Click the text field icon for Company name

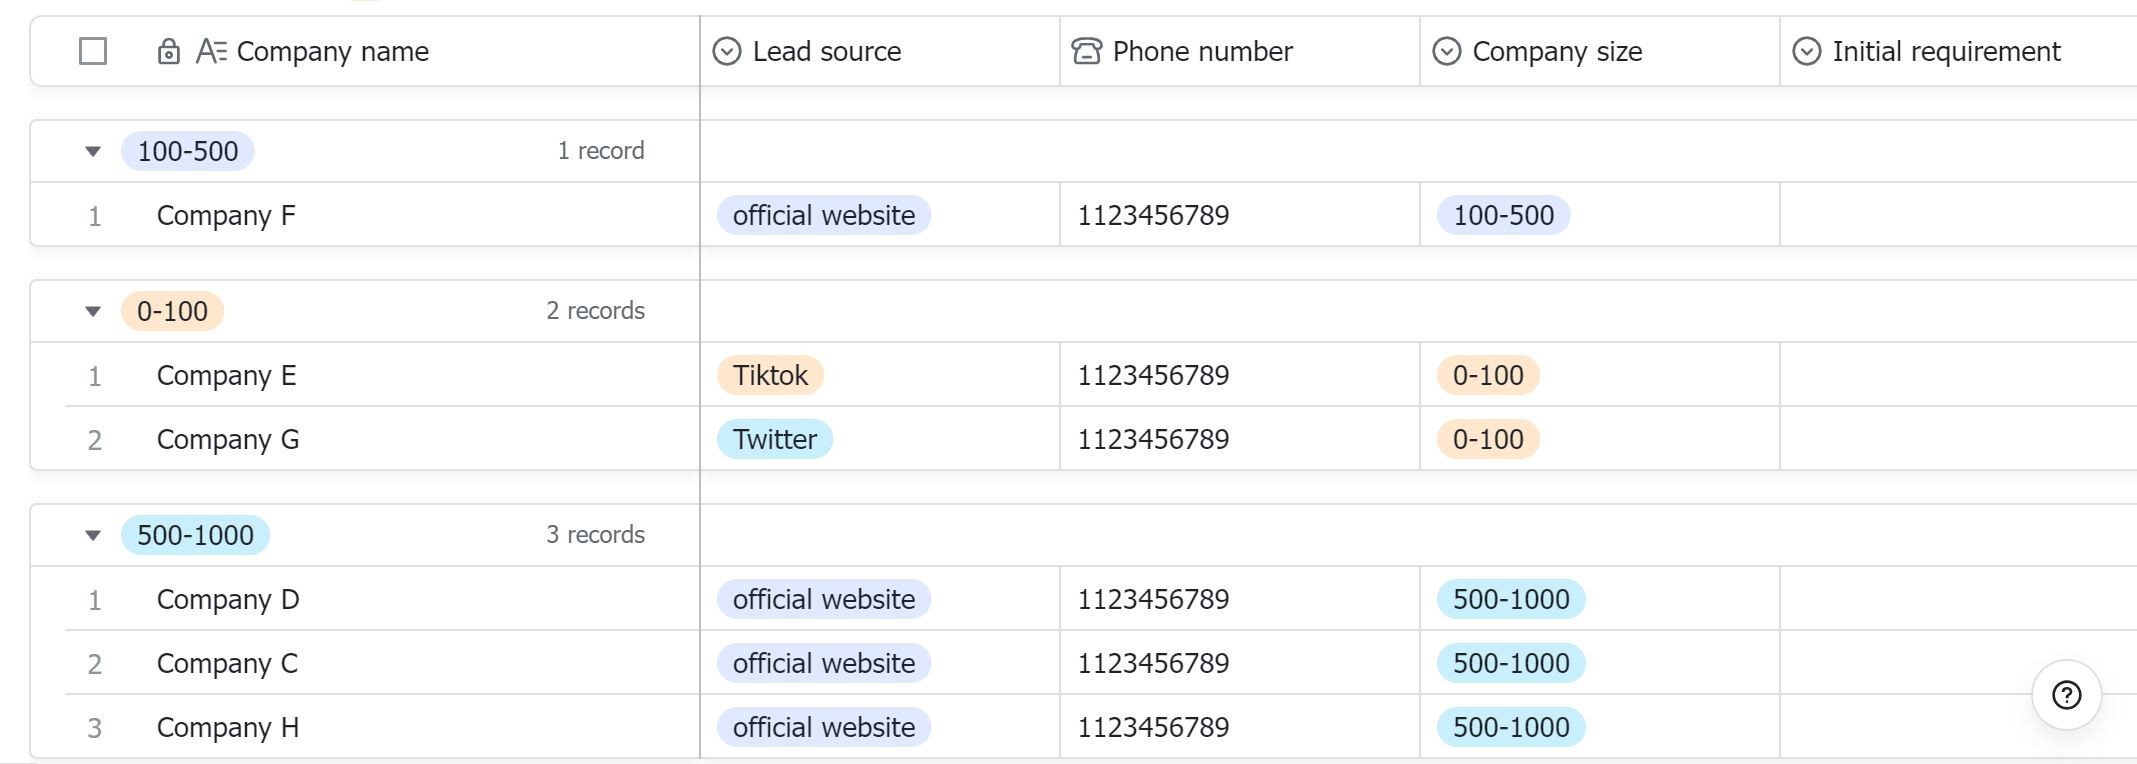[211, 51]
